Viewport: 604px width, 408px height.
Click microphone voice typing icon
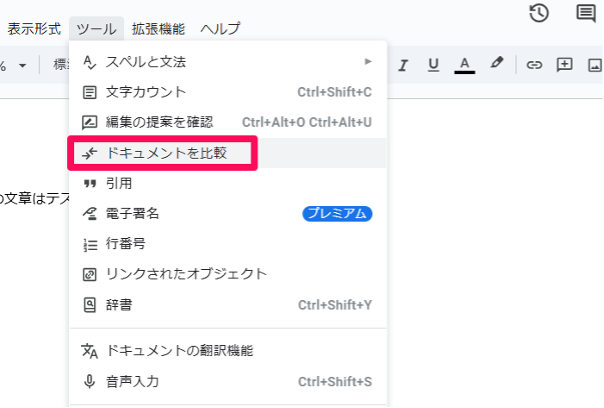[x=89, y=381]
